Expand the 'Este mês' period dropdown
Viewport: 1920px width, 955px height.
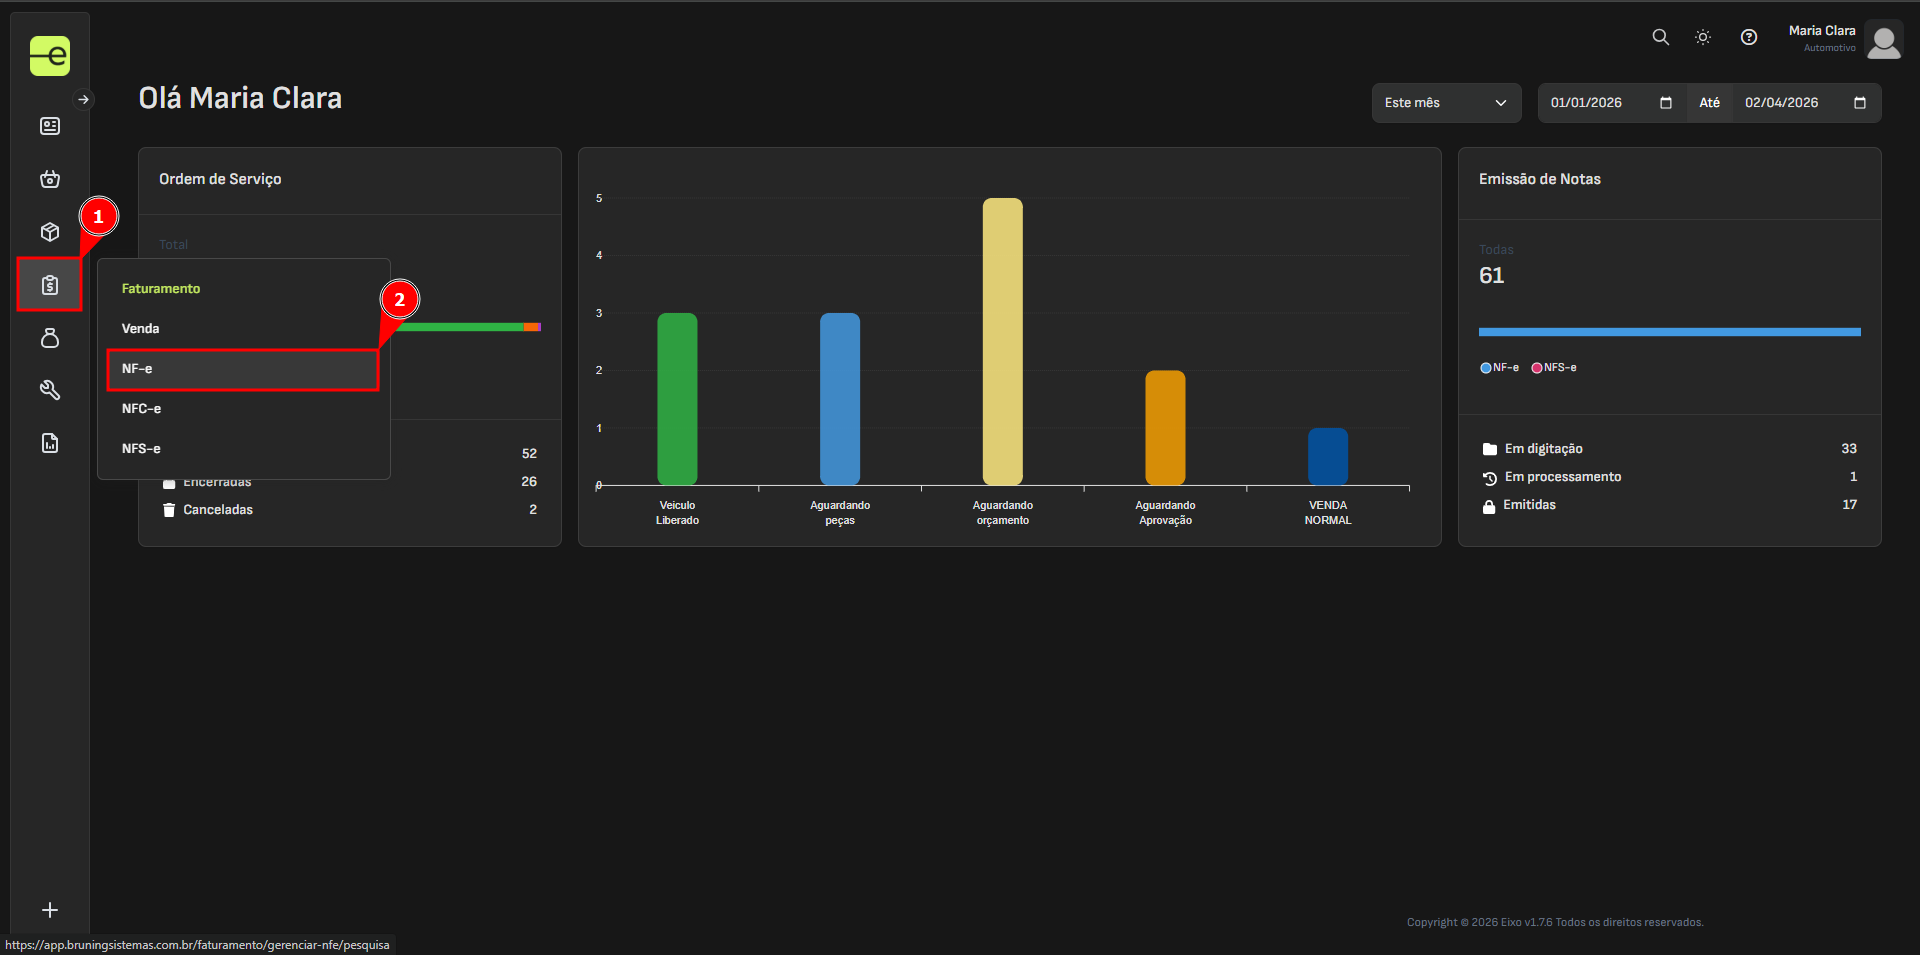tap(1445, 103)
